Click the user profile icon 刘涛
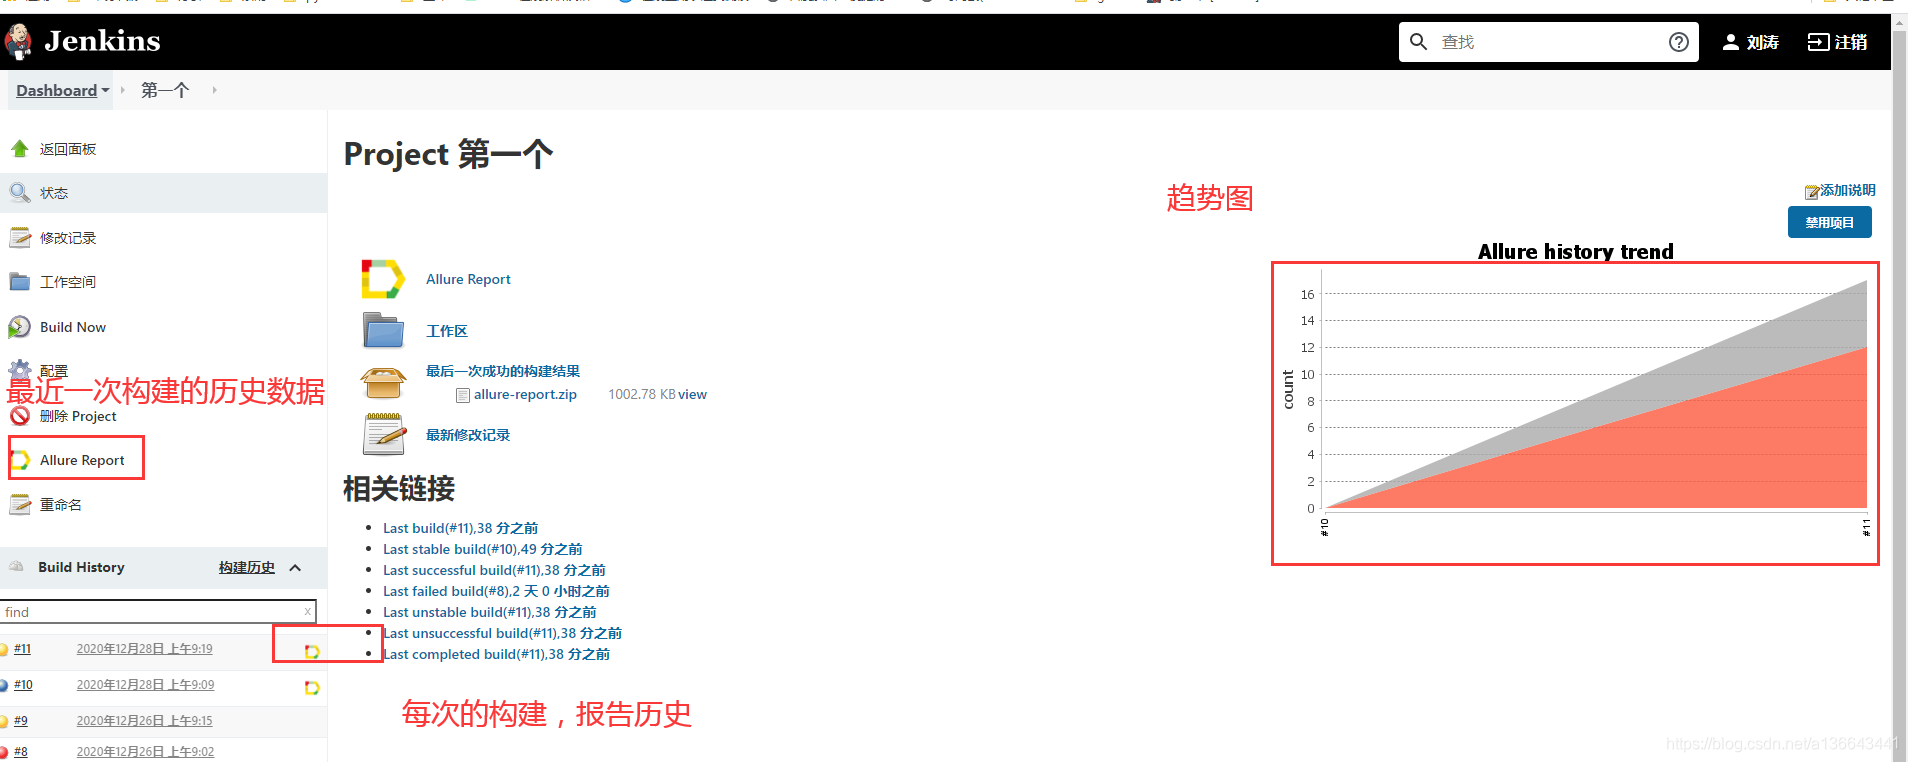The height and width of the screenshot is (762, 1908). [x=1731, y=42]
